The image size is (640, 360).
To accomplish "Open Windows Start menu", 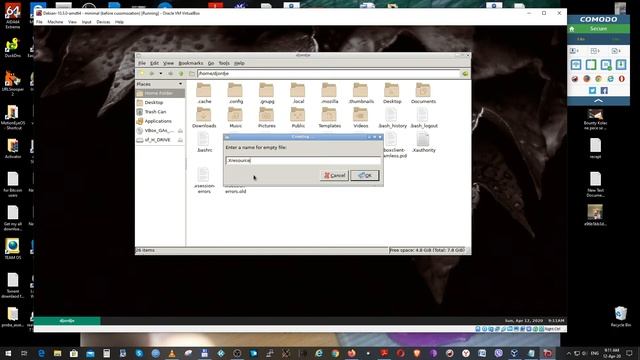I will point(8,353).
